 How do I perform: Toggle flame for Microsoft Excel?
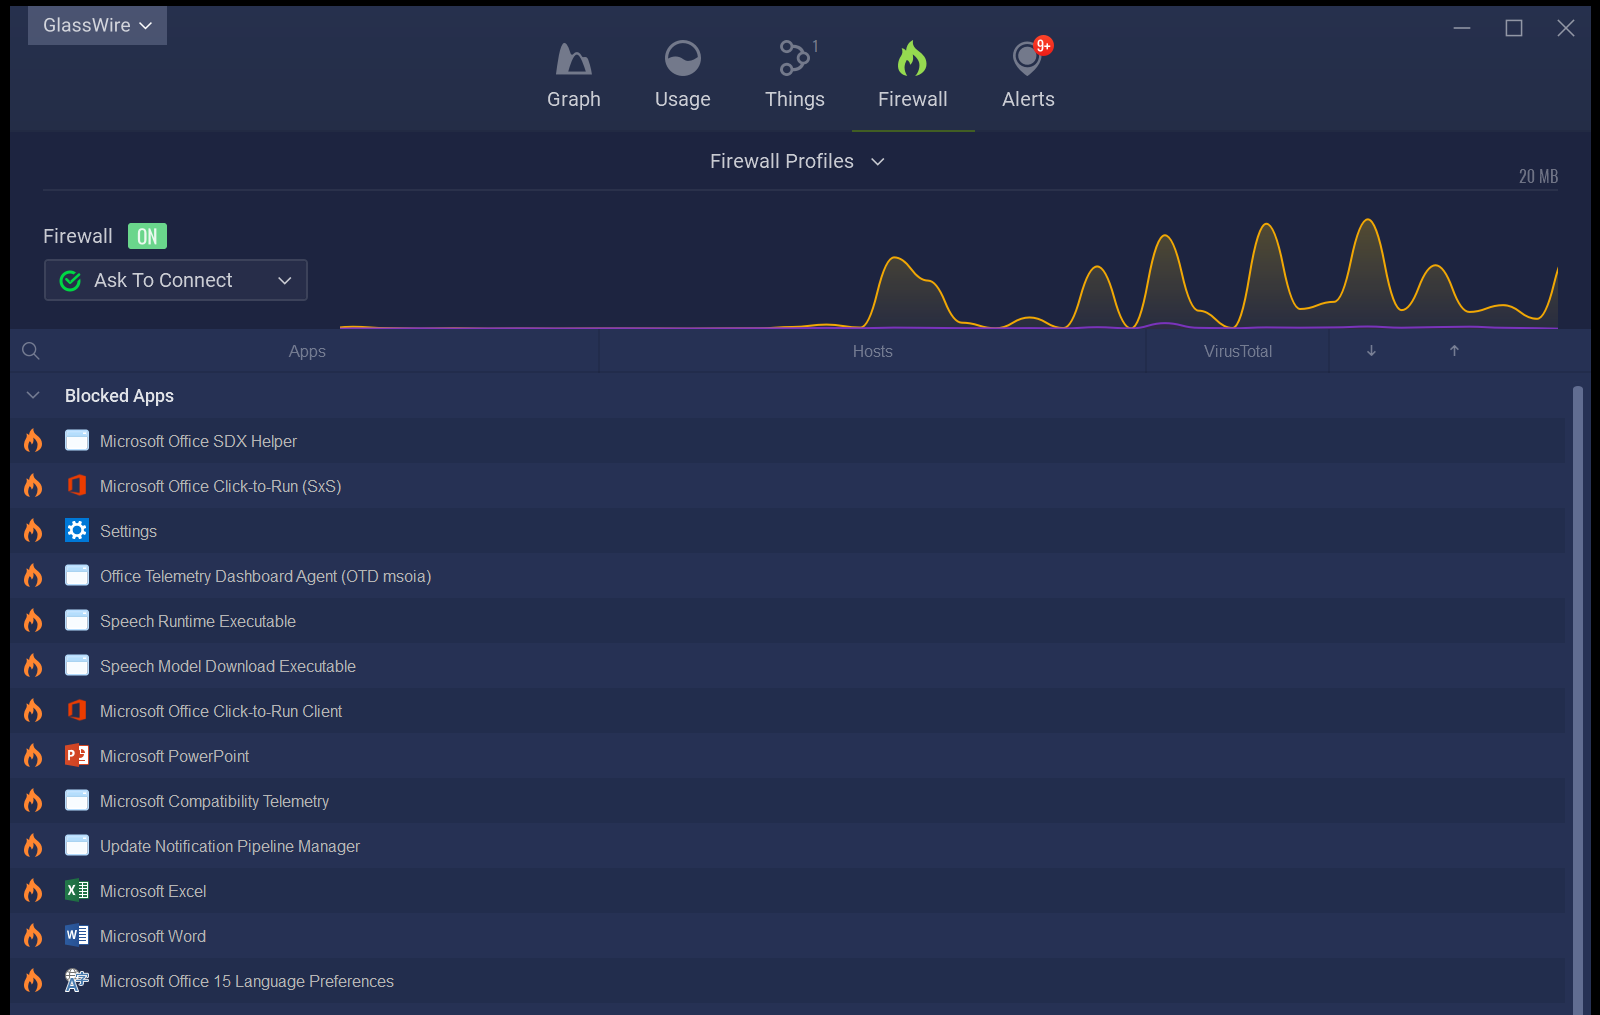coord(33,890)
